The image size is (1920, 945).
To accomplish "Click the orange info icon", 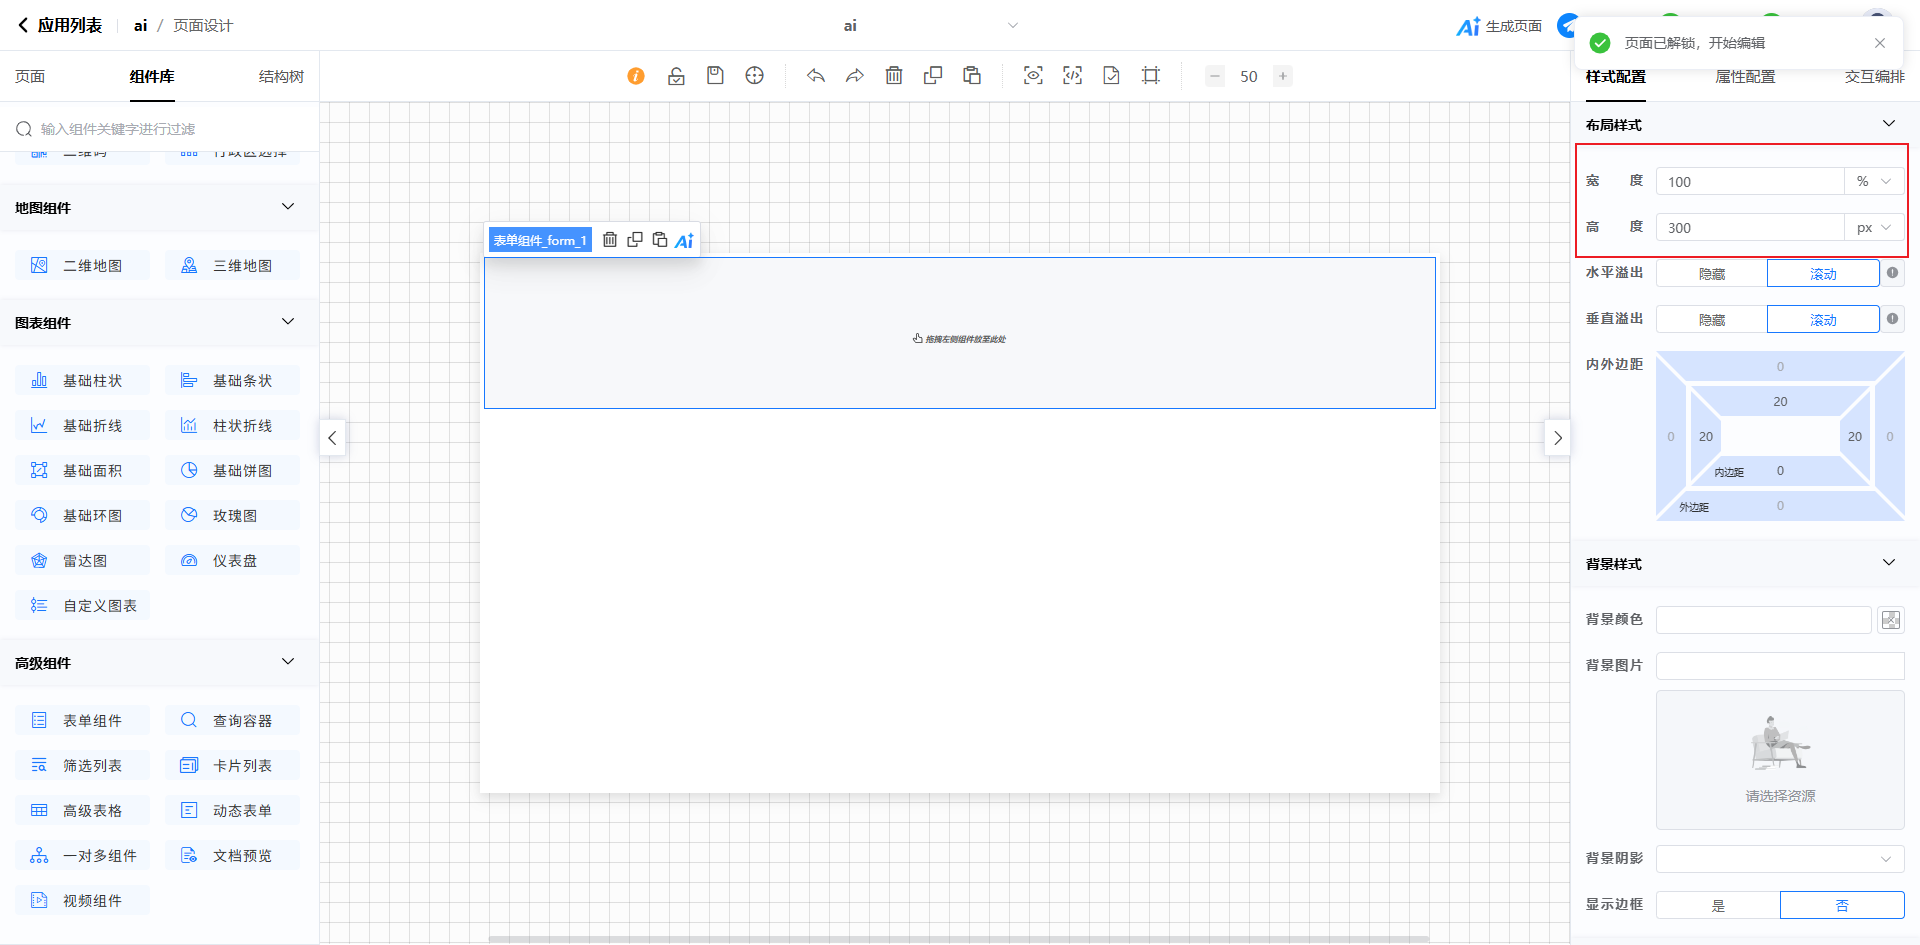I will click(636, 76).
